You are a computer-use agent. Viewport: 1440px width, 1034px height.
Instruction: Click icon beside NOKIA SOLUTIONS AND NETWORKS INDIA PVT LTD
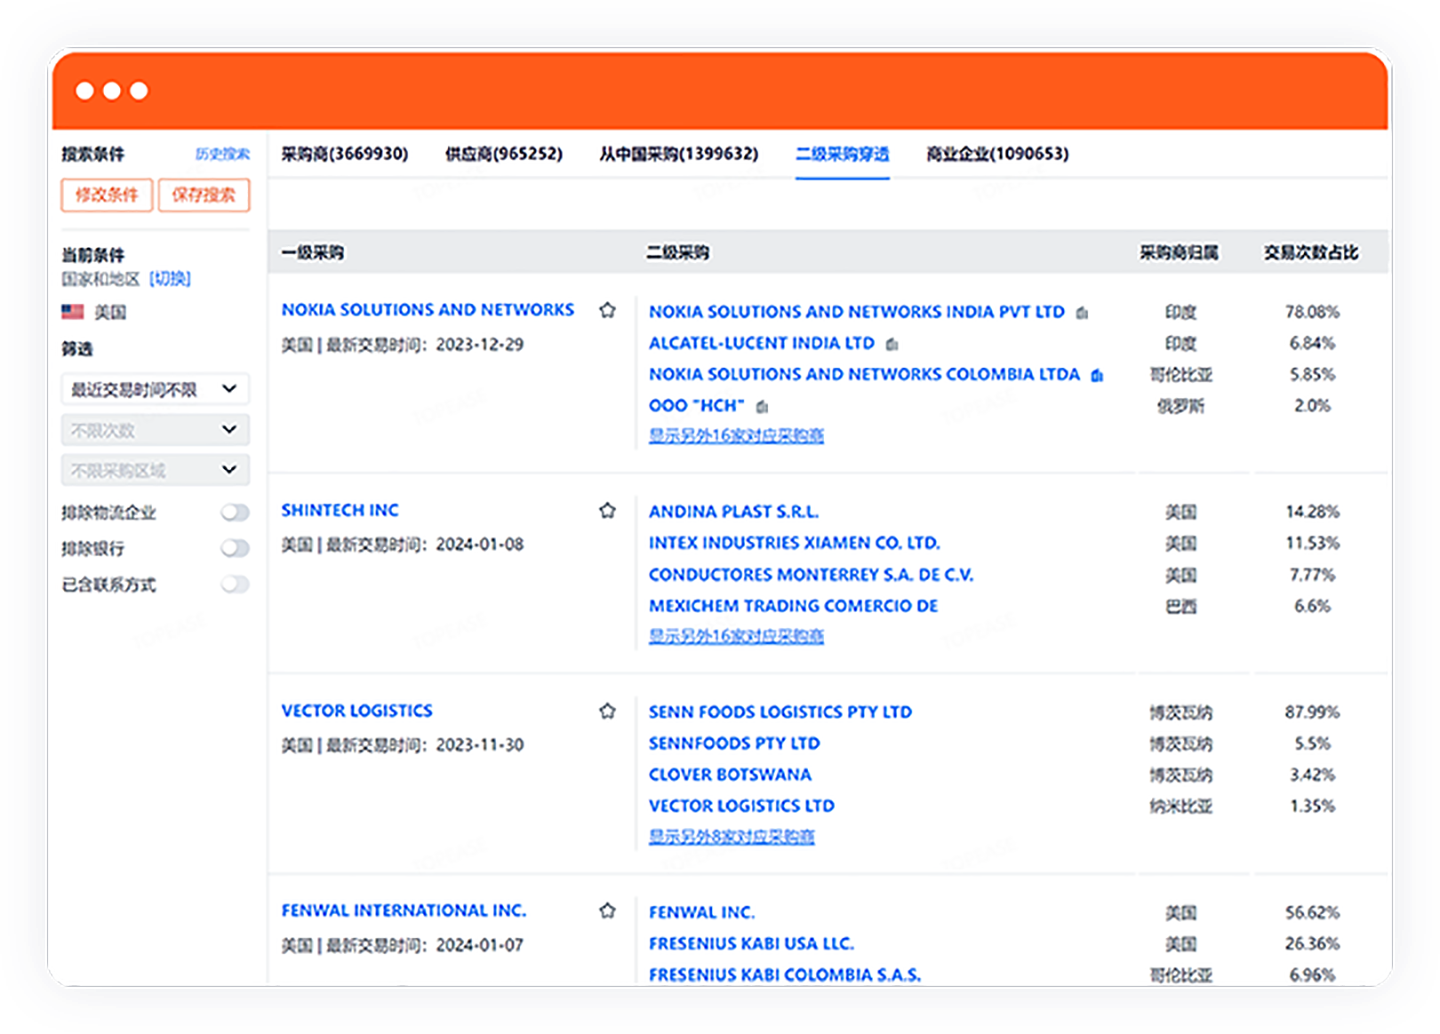click(1082, 313)
